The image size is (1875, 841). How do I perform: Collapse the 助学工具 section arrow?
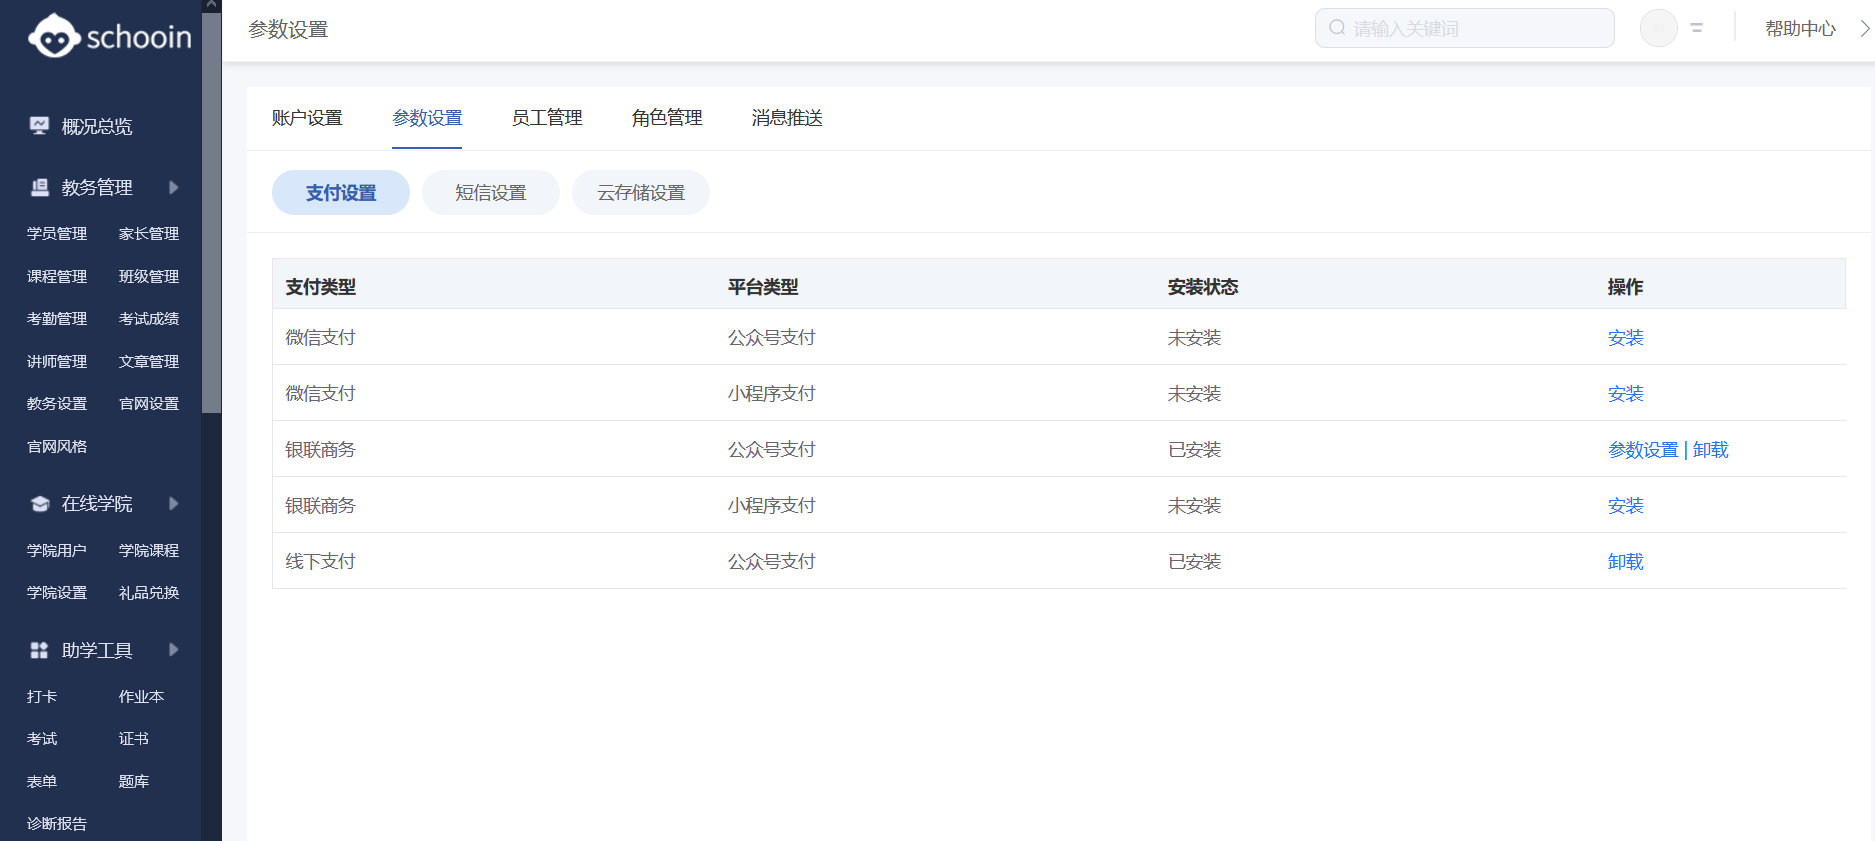coord(173,650)
